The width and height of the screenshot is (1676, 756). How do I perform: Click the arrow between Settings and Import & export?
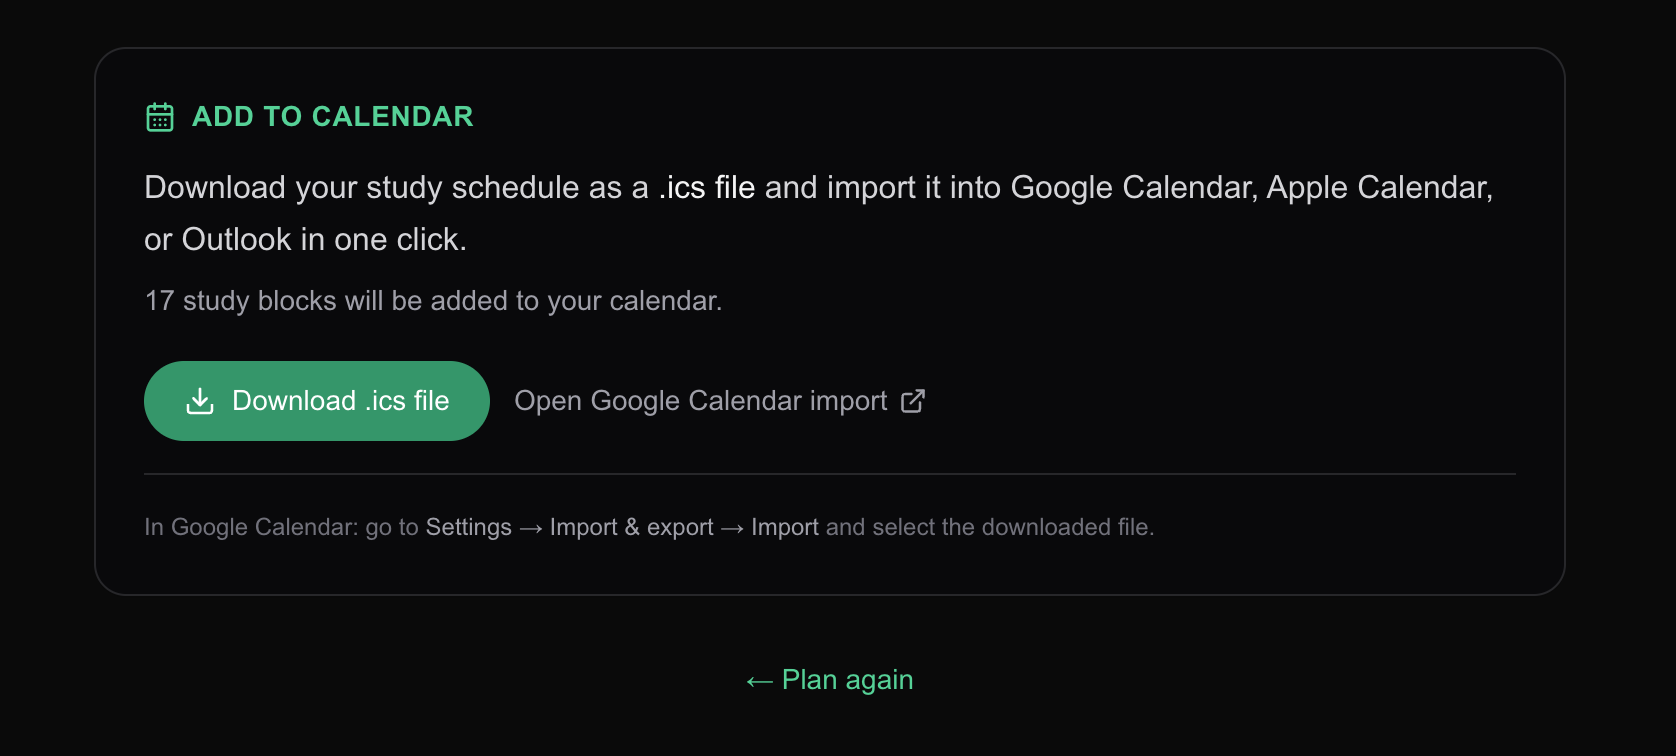coord(531,528)
